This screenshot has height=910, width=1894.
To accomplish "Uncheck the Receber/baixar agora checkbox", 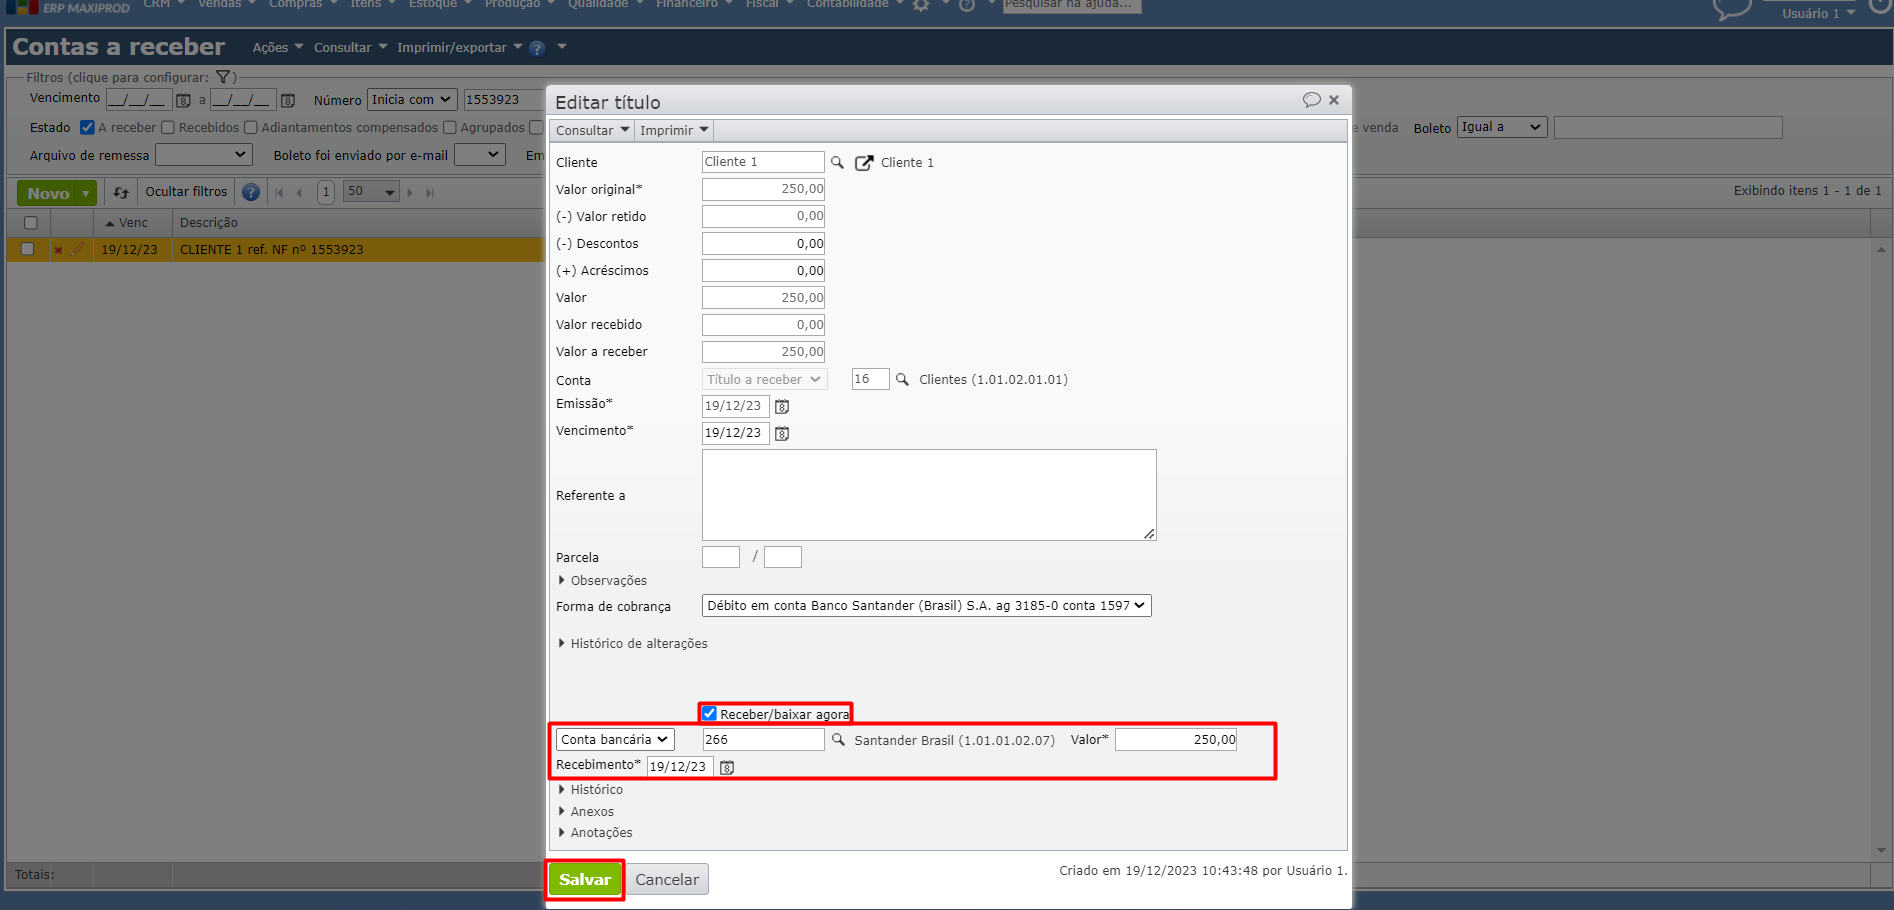I will point(709,713).
